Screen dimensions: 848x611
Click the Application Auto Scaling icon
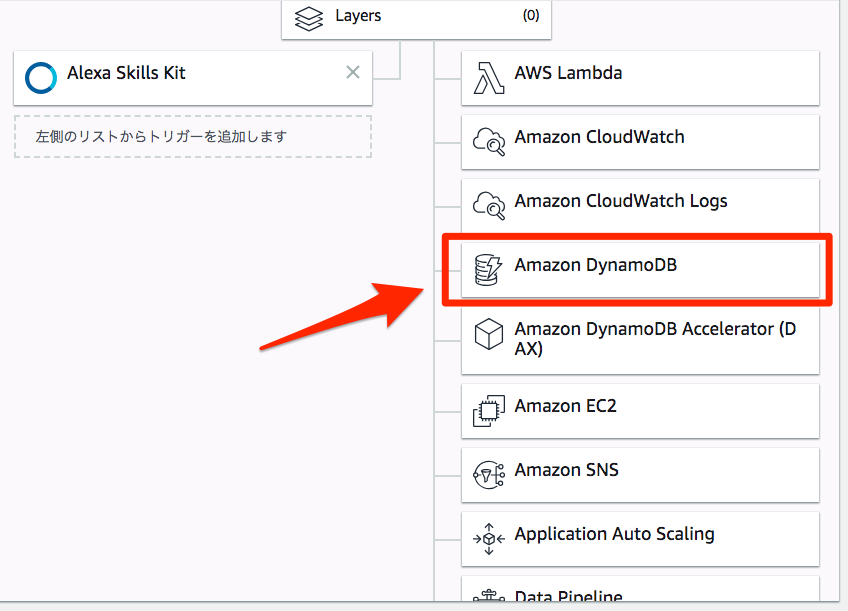click(489, 538)
